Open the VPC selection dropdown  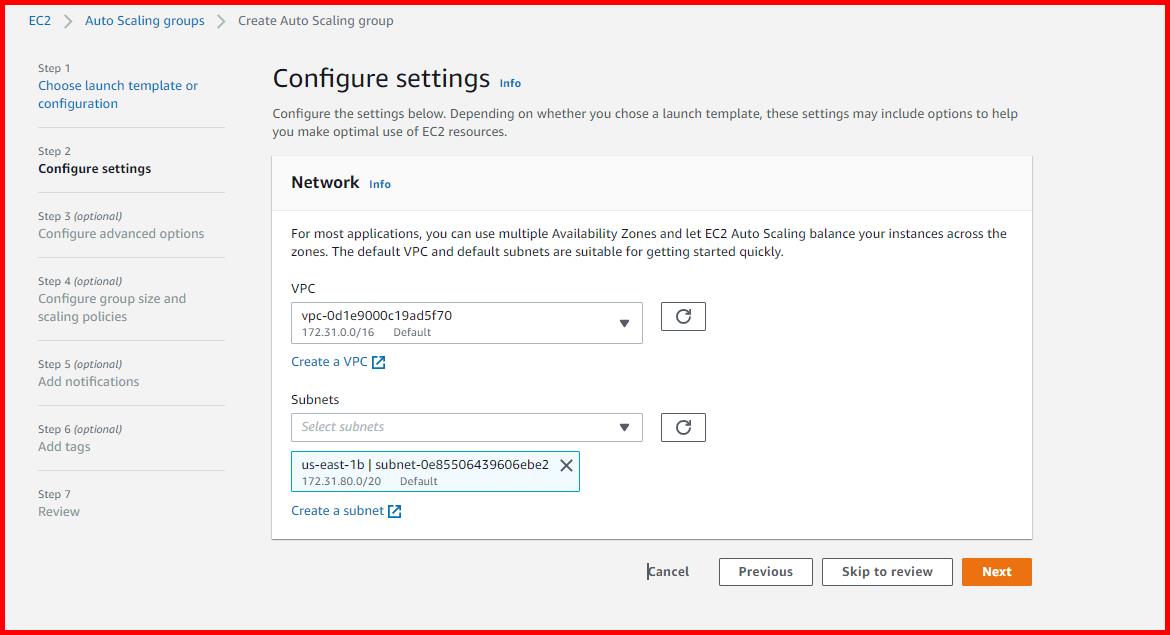click(466, 322)
